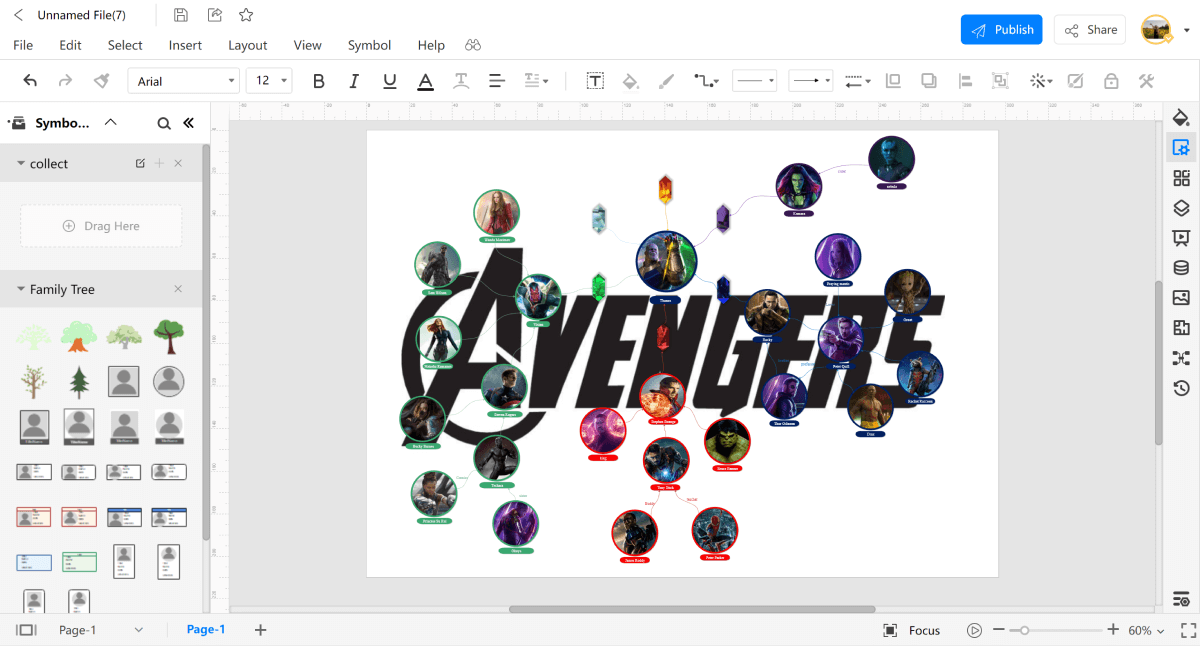Screen dimensions: 1200x646
Task: Click the Drag Here drop area
Action: pos(101,226)
